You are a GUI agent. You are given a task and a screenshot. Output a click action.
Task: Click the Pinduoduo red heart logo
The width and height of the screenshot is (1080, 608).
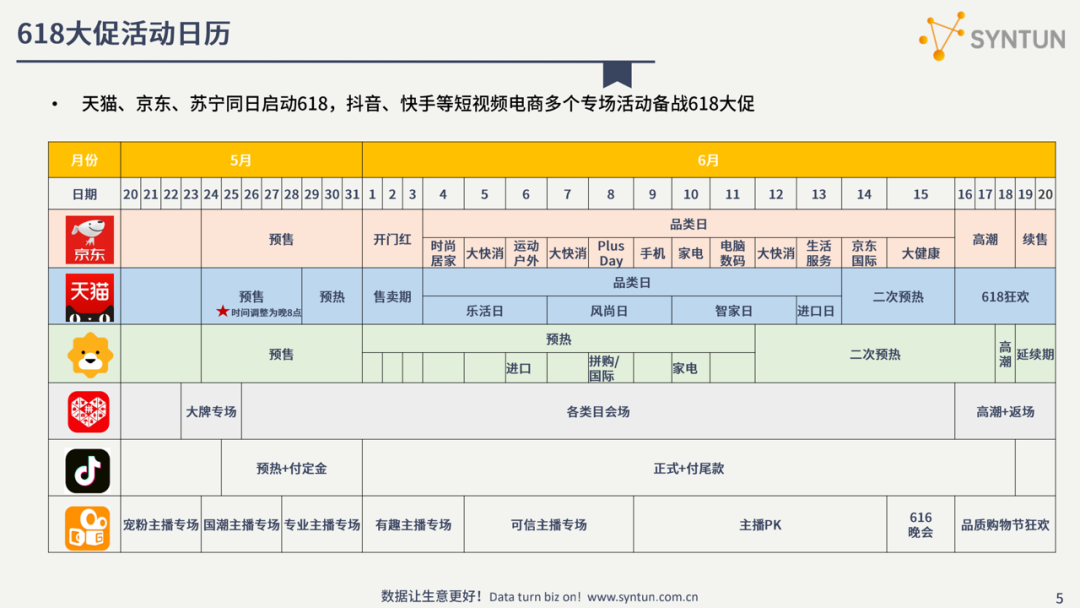pos(89,412)
